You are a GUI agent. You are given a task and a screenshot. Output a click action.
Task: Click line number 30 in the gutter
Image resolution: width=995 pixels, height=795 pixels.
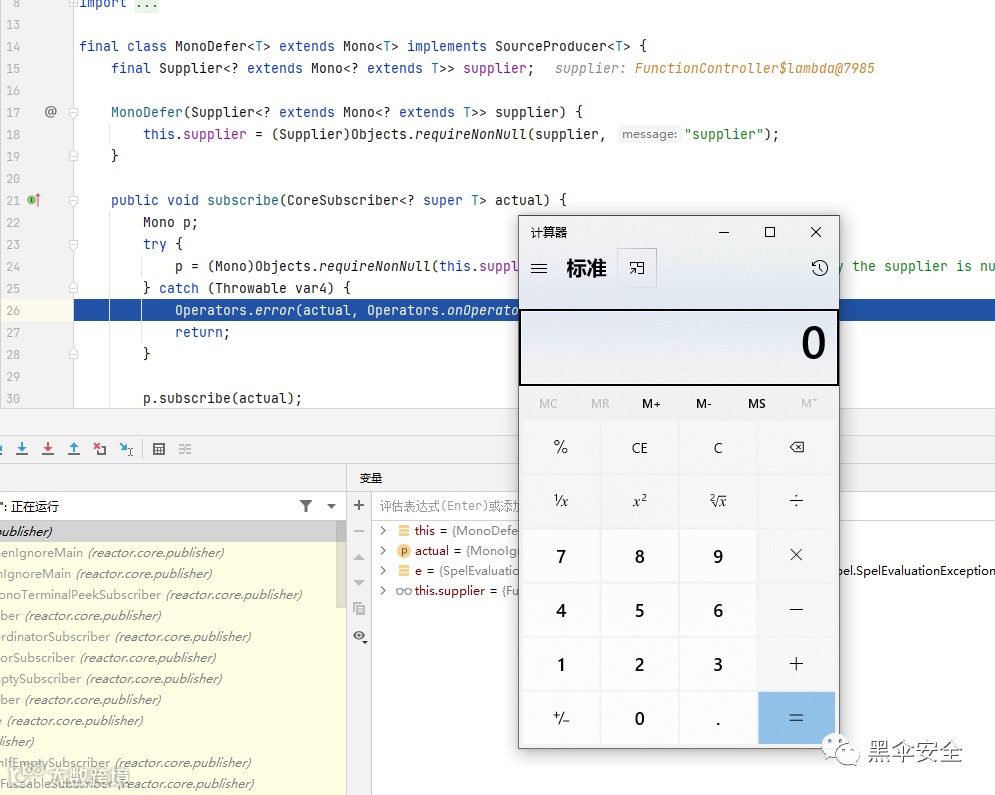tap(13, 398)
